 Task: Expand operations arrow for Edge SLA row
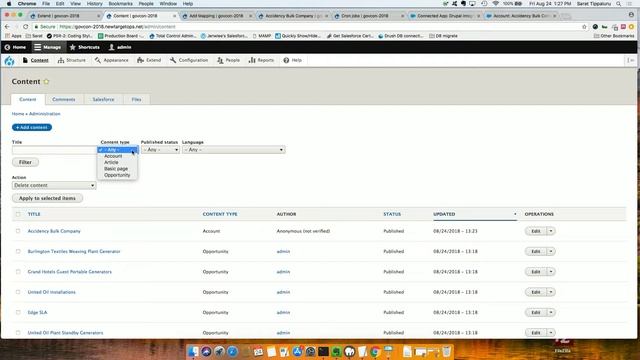click(x=551, y=312)
